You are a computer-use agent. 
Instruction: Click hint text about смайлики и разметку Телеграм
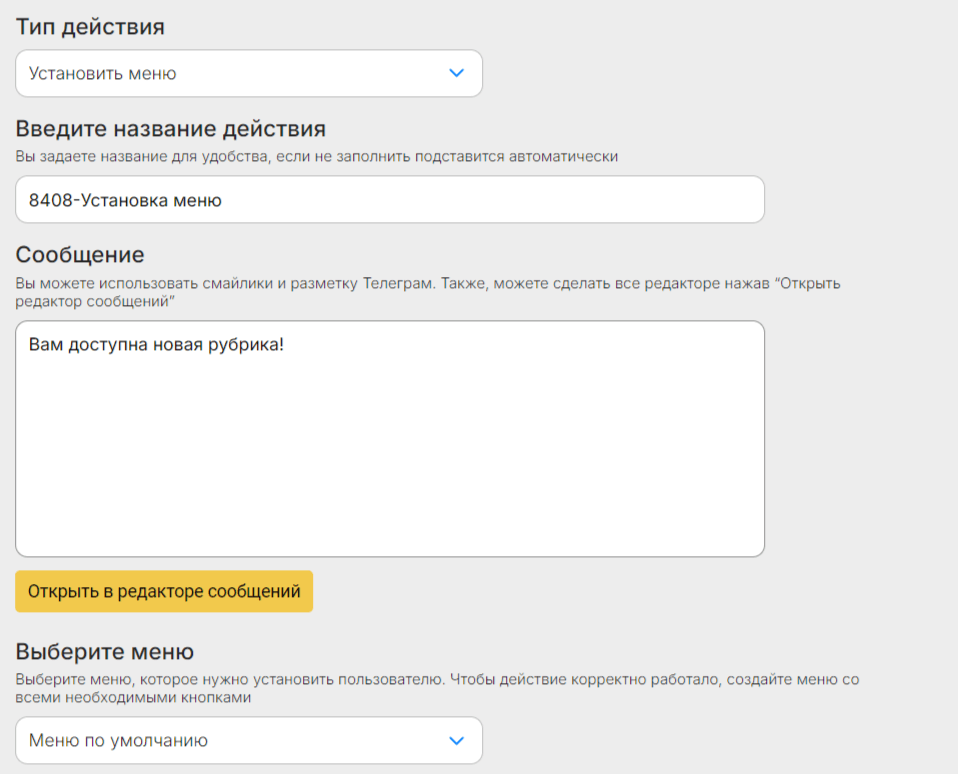click(428, 292)
